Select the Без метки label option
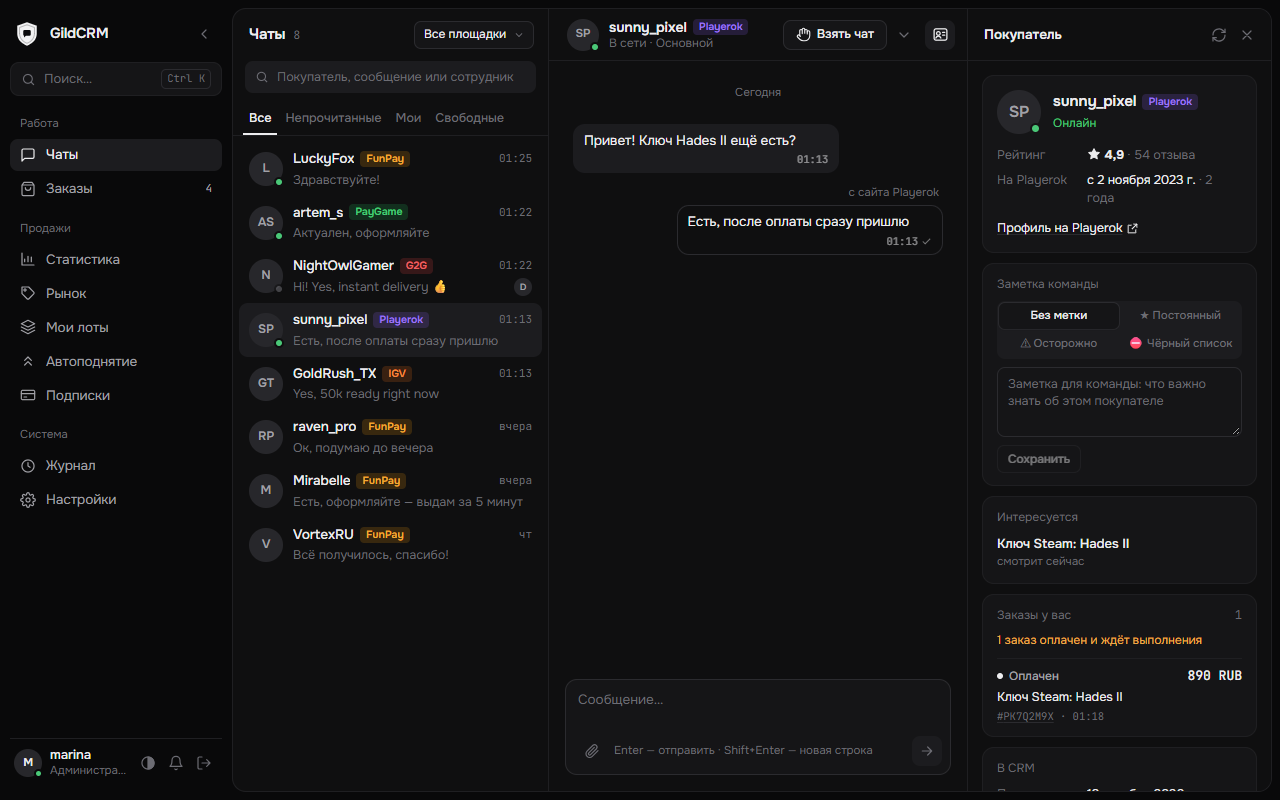The image size is (1280, 800). pyautogui.click(x=1059, y=315)
